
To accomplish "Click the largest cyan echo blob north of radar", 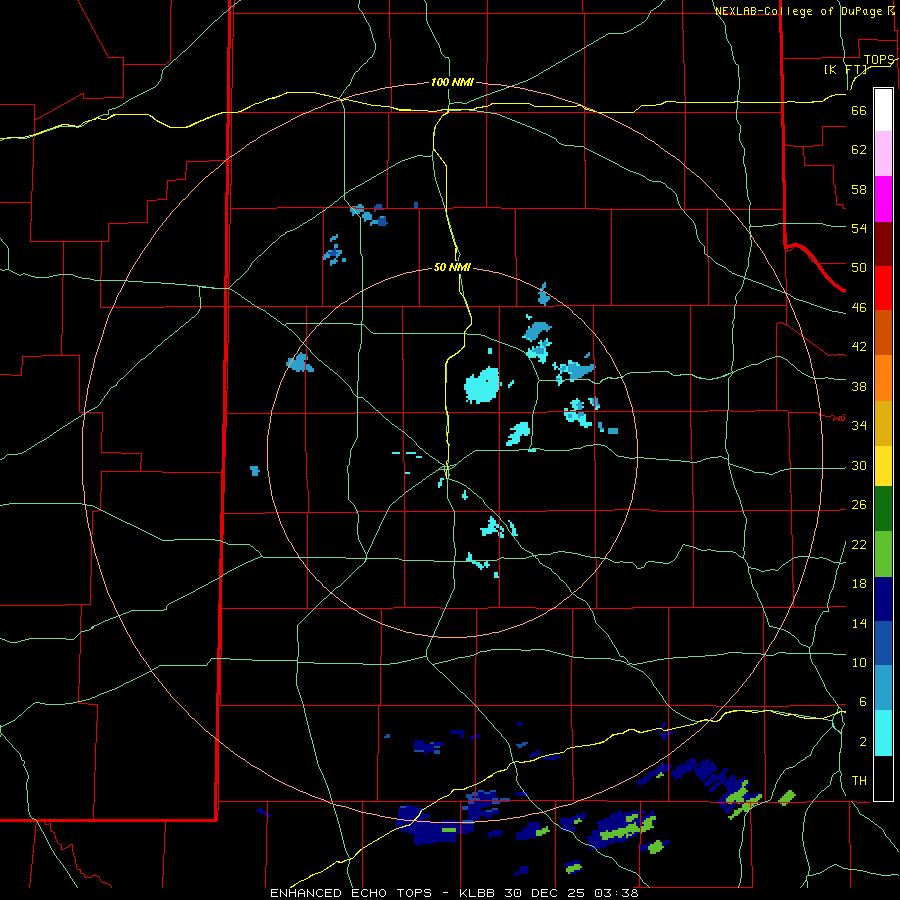I will tap(482, 385).
